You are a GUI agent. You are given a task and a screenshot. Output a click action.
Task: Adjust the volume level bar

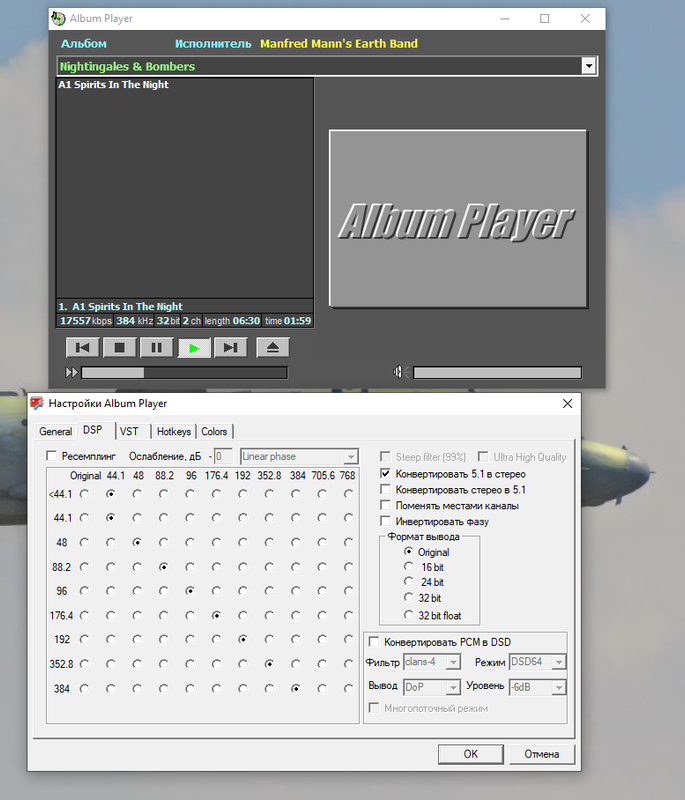(497, 373)
